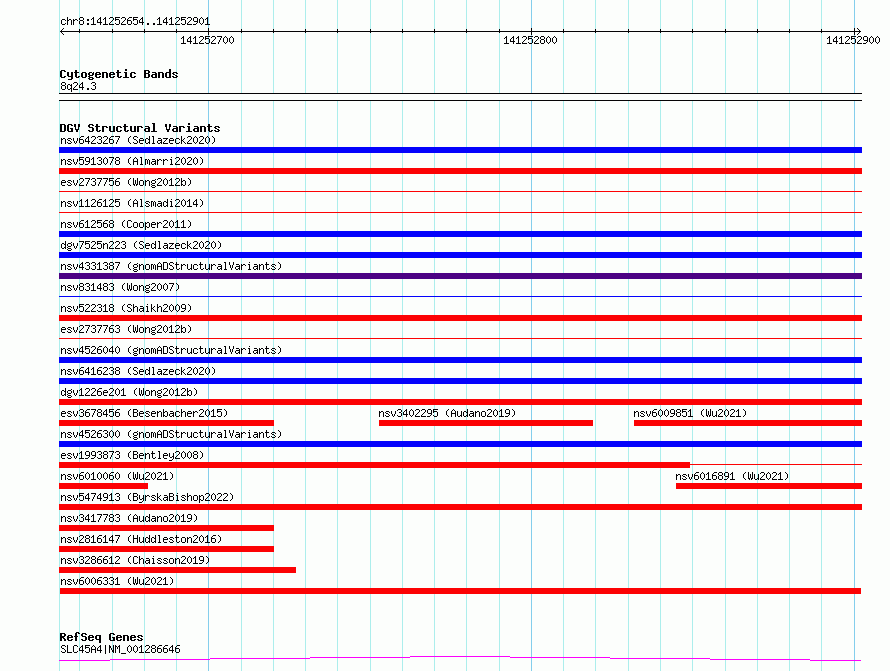This screenshot has height=671, width=890.
Task: Click the red bar under nsv2816147
Action: point(166,549)
